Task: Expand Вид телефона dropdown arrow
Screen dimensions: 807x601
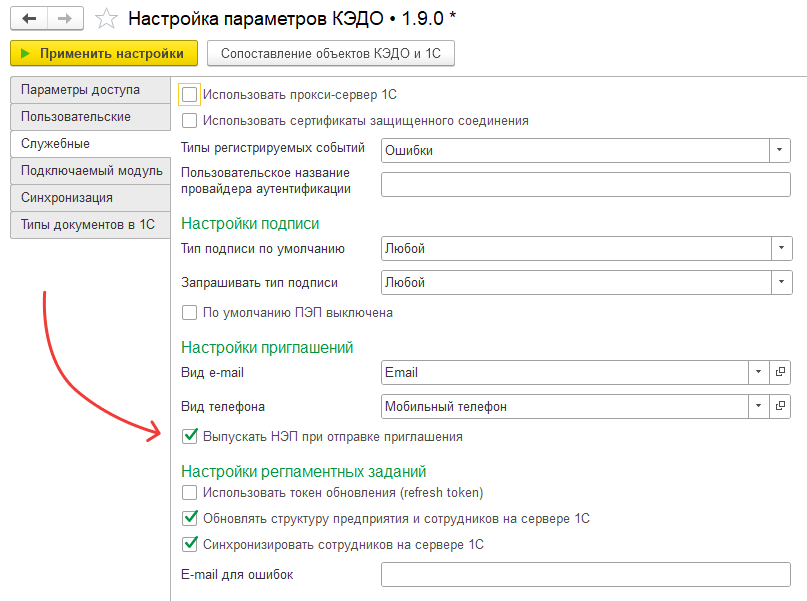Action: 759,406
